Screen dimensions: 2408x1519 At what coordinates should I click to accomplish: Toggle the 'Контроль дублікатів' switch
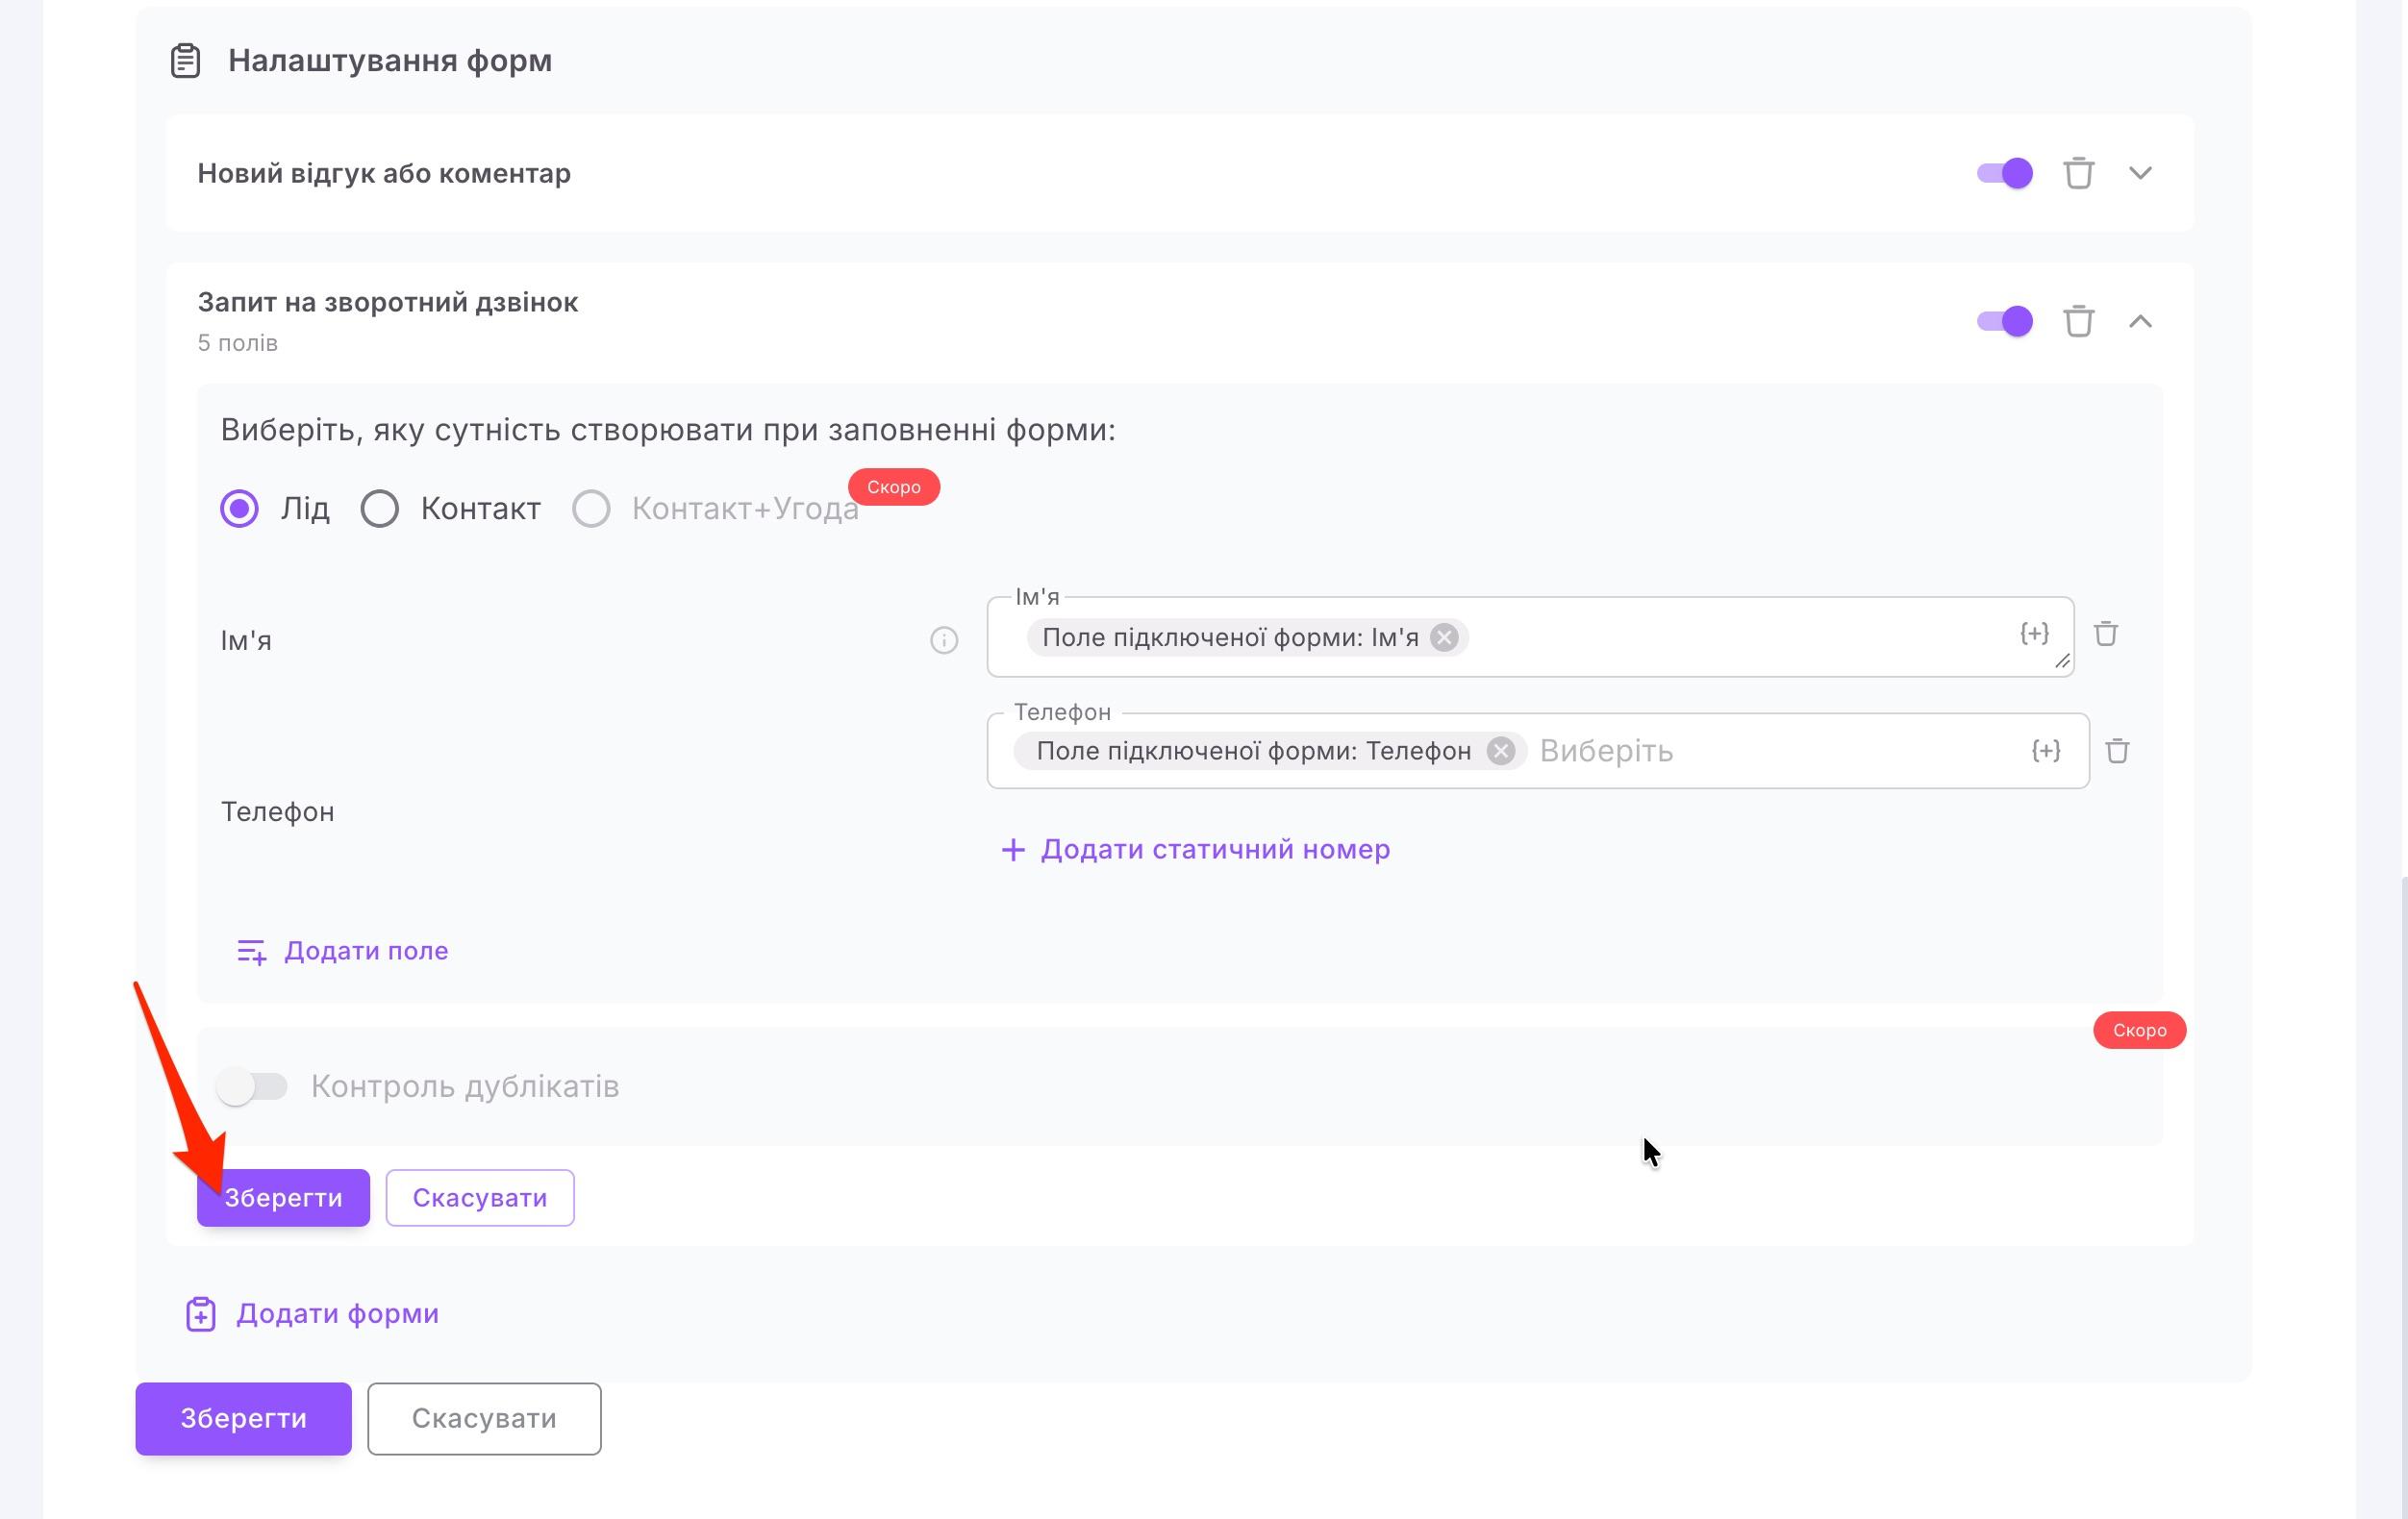(251, 1086)
